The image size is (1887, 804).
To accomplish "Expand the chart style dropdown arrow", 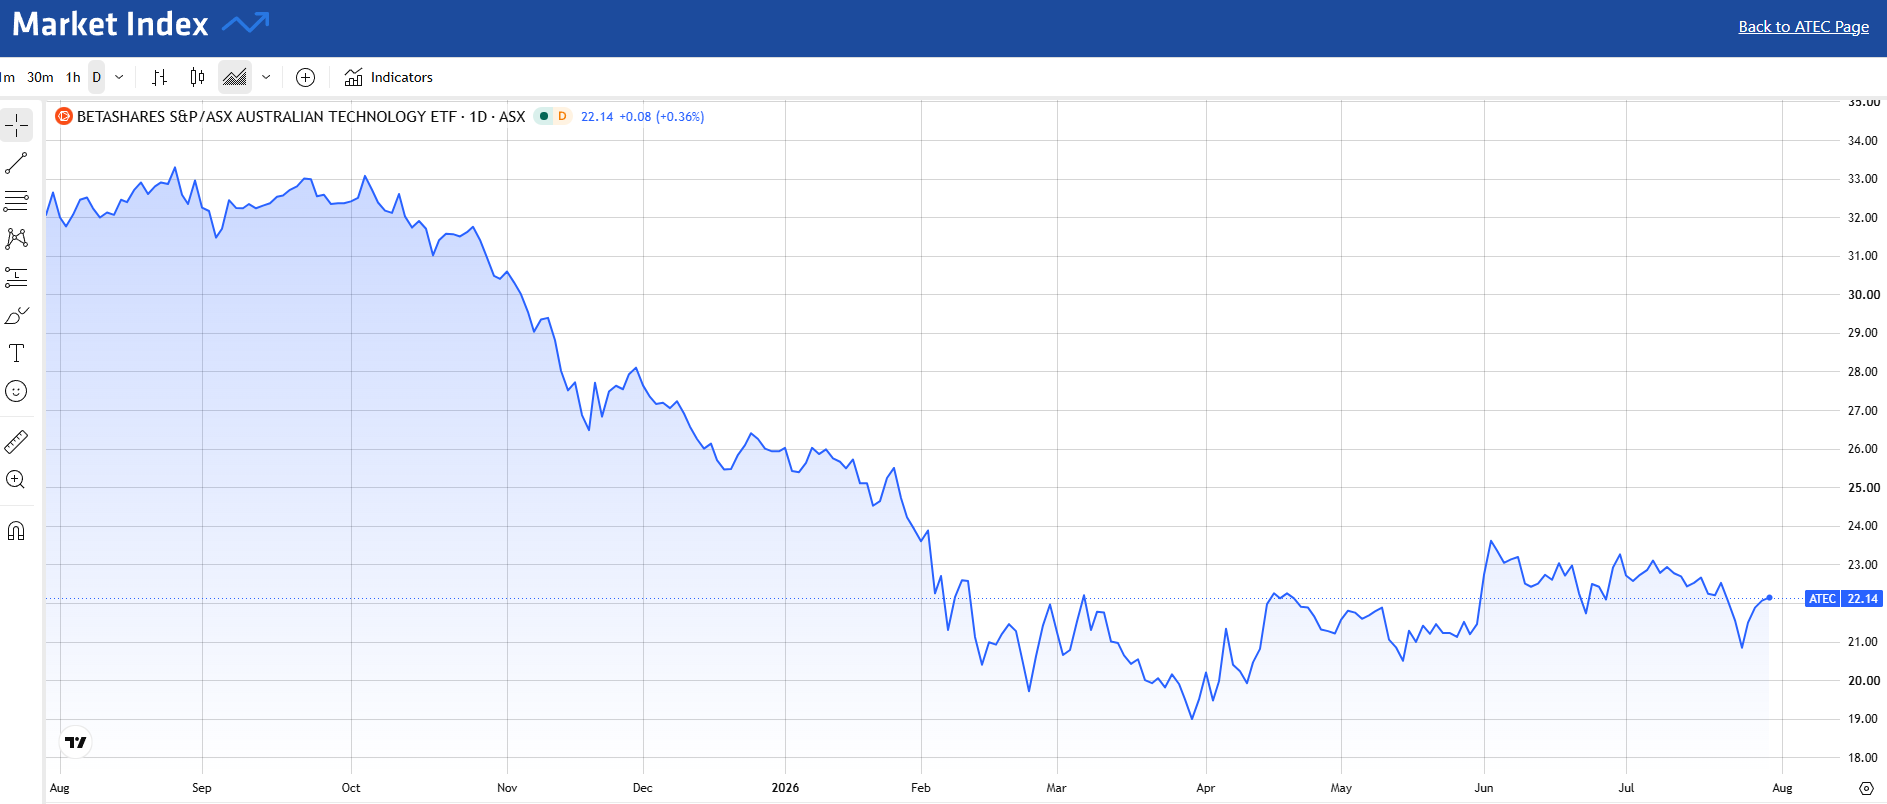I will [266, 77].
